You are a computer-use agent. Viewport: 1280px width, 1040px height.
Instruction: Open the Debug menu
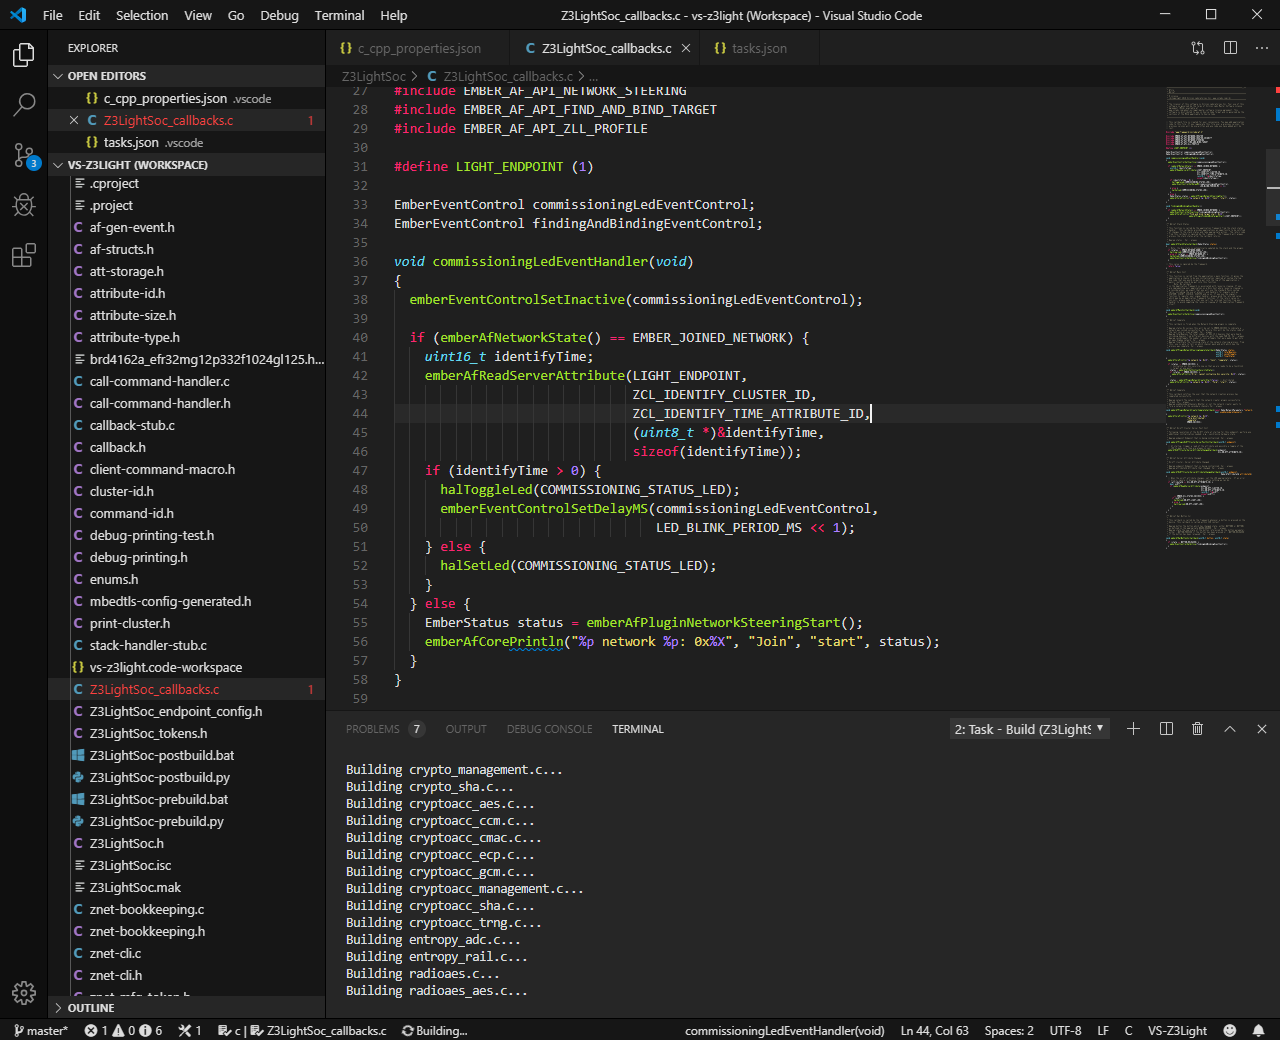point(279,15)
